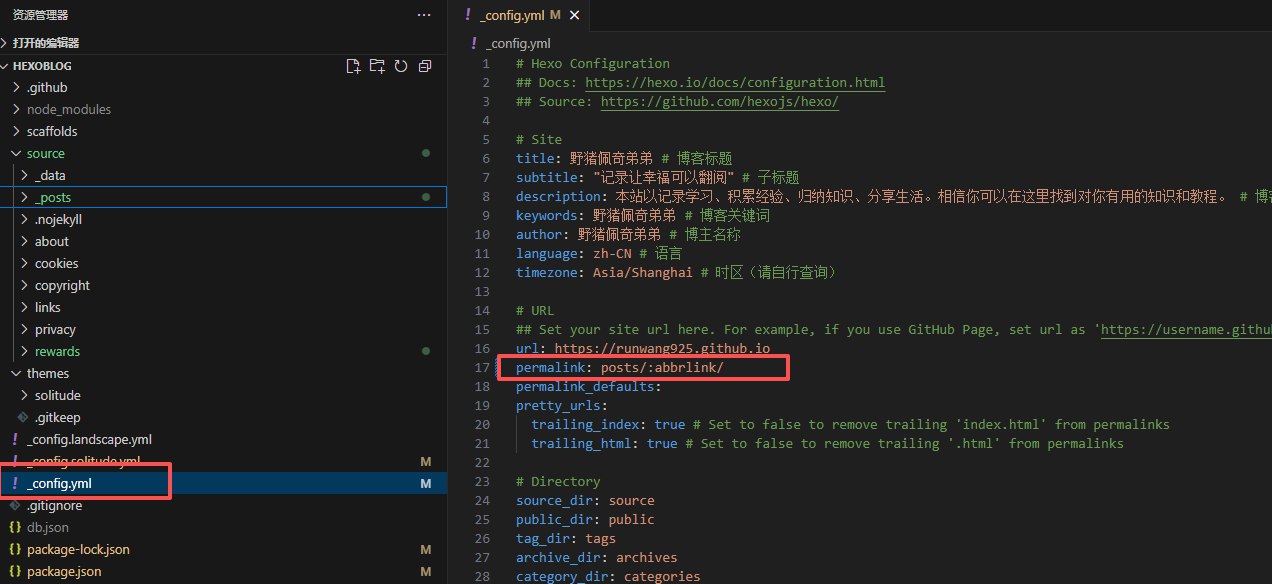Image resolution: width=1272 pixels, height=584 pixels.
Task: Click the _config.yml breadcrumb item
Action: click(517, 43)
